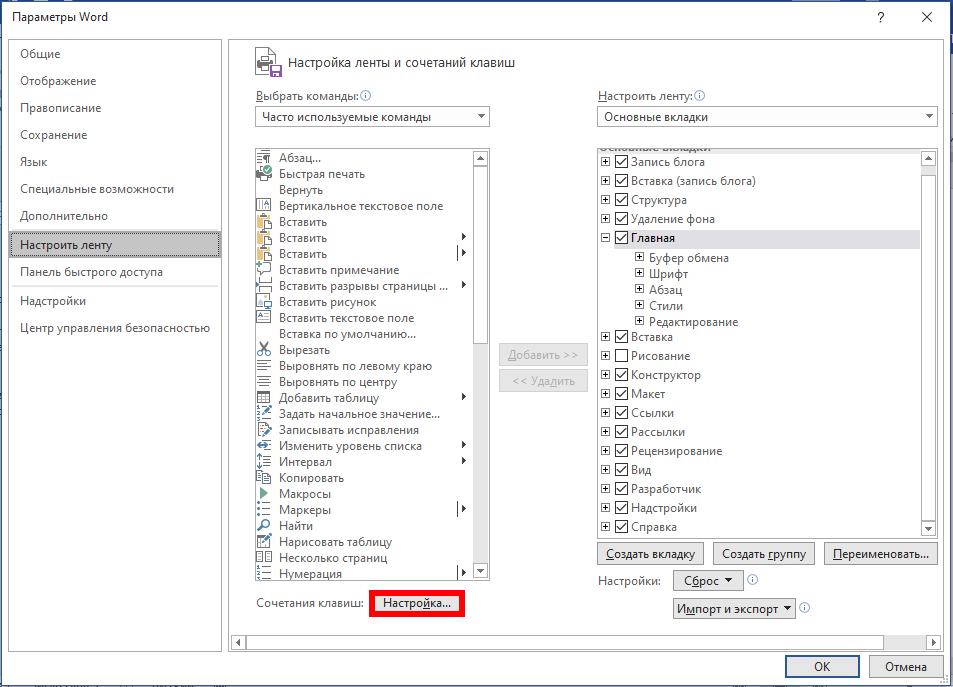Click the Добавить таблицу grid icon
Screen dimensions: 953x687
click(x=264, y=398)
